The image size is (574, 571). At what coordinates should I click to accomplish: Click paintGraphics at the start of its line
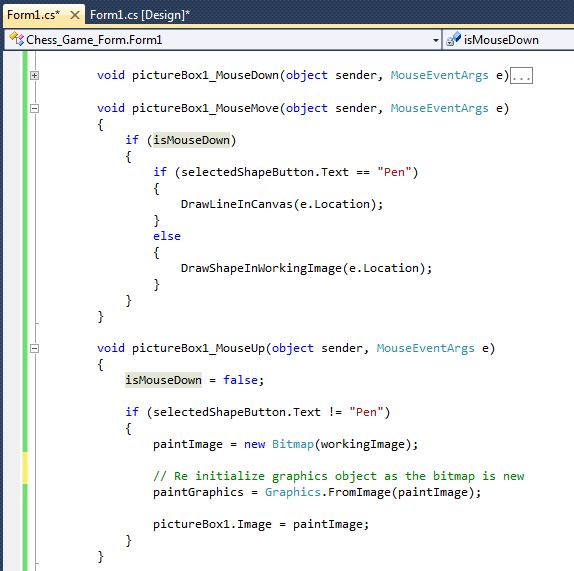coord(198,492)
